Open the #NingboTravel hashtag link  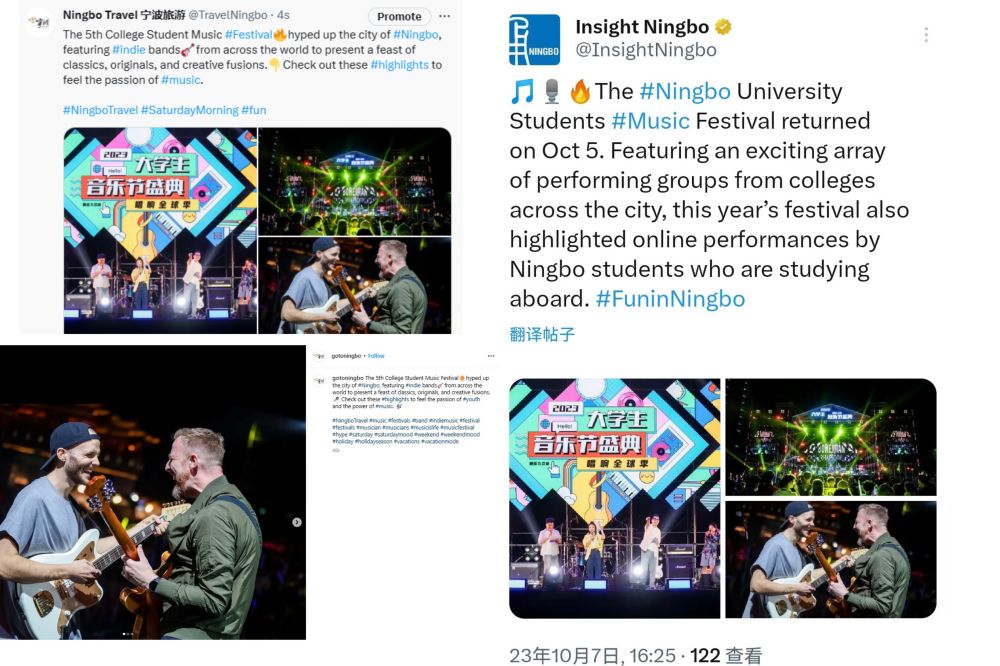click(100, 110)
